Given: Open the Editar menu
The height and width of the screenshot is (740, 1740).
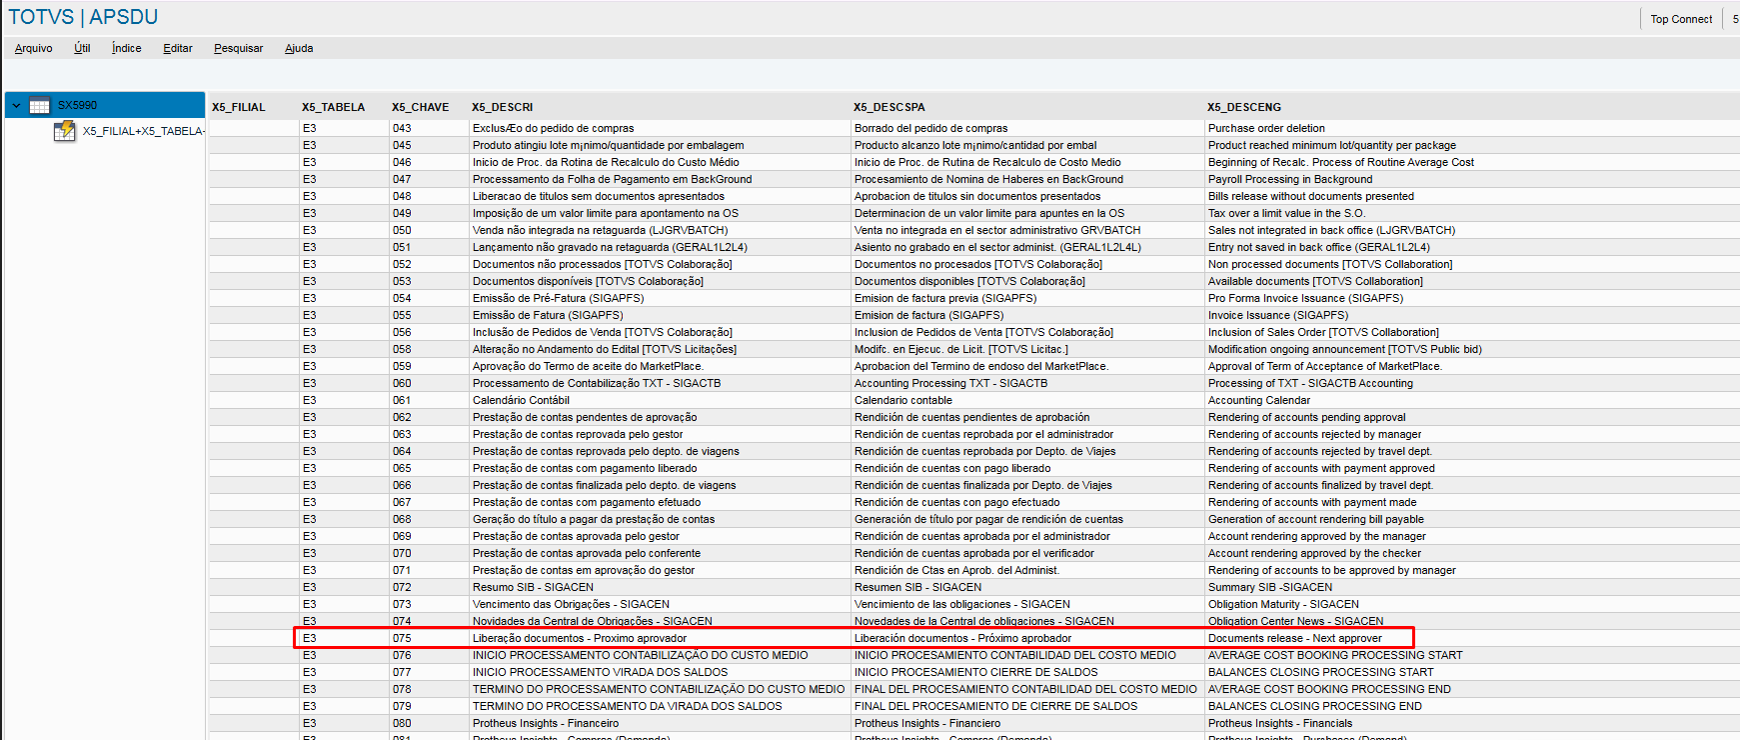Looking at the screenshot, I should [178, 48].
